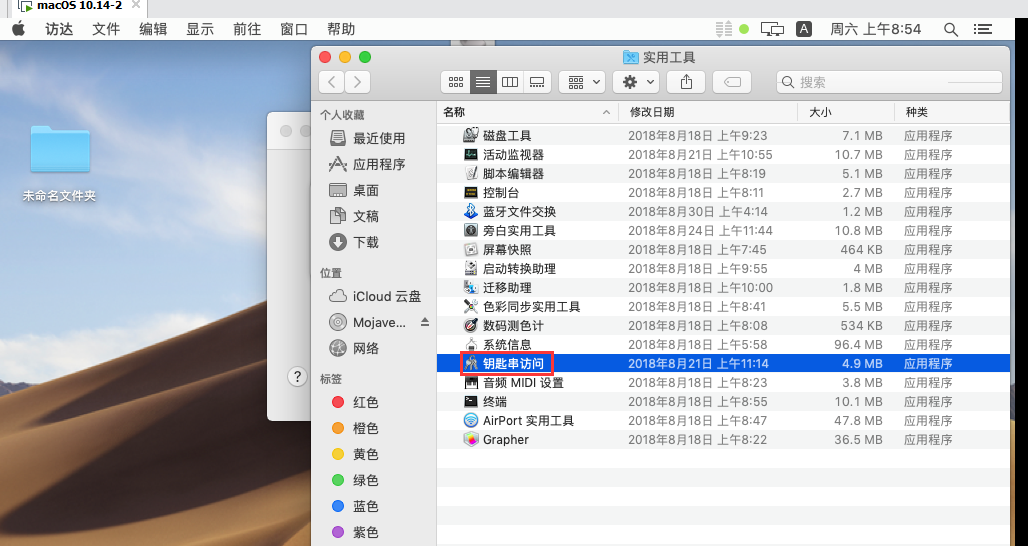Select the AirPort Utility (AirPort 实用工具) icon
This screenshot has width=1028, height=546.
click(x=471, y=420)
